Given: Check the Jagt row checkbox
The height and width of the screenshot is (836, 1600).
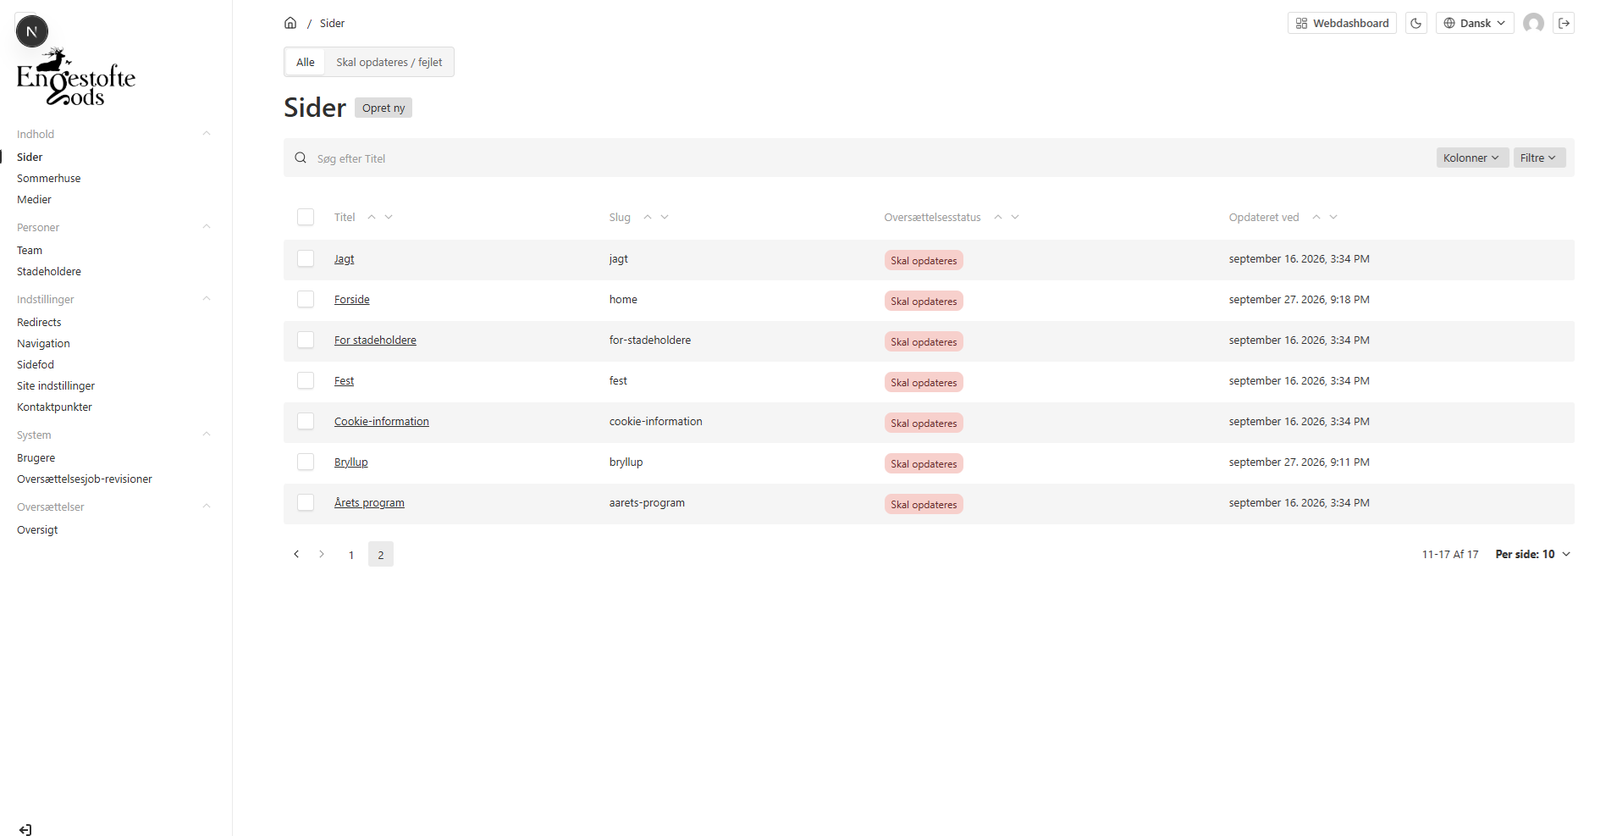Looking at the screenshot, I should coord(306,259).
